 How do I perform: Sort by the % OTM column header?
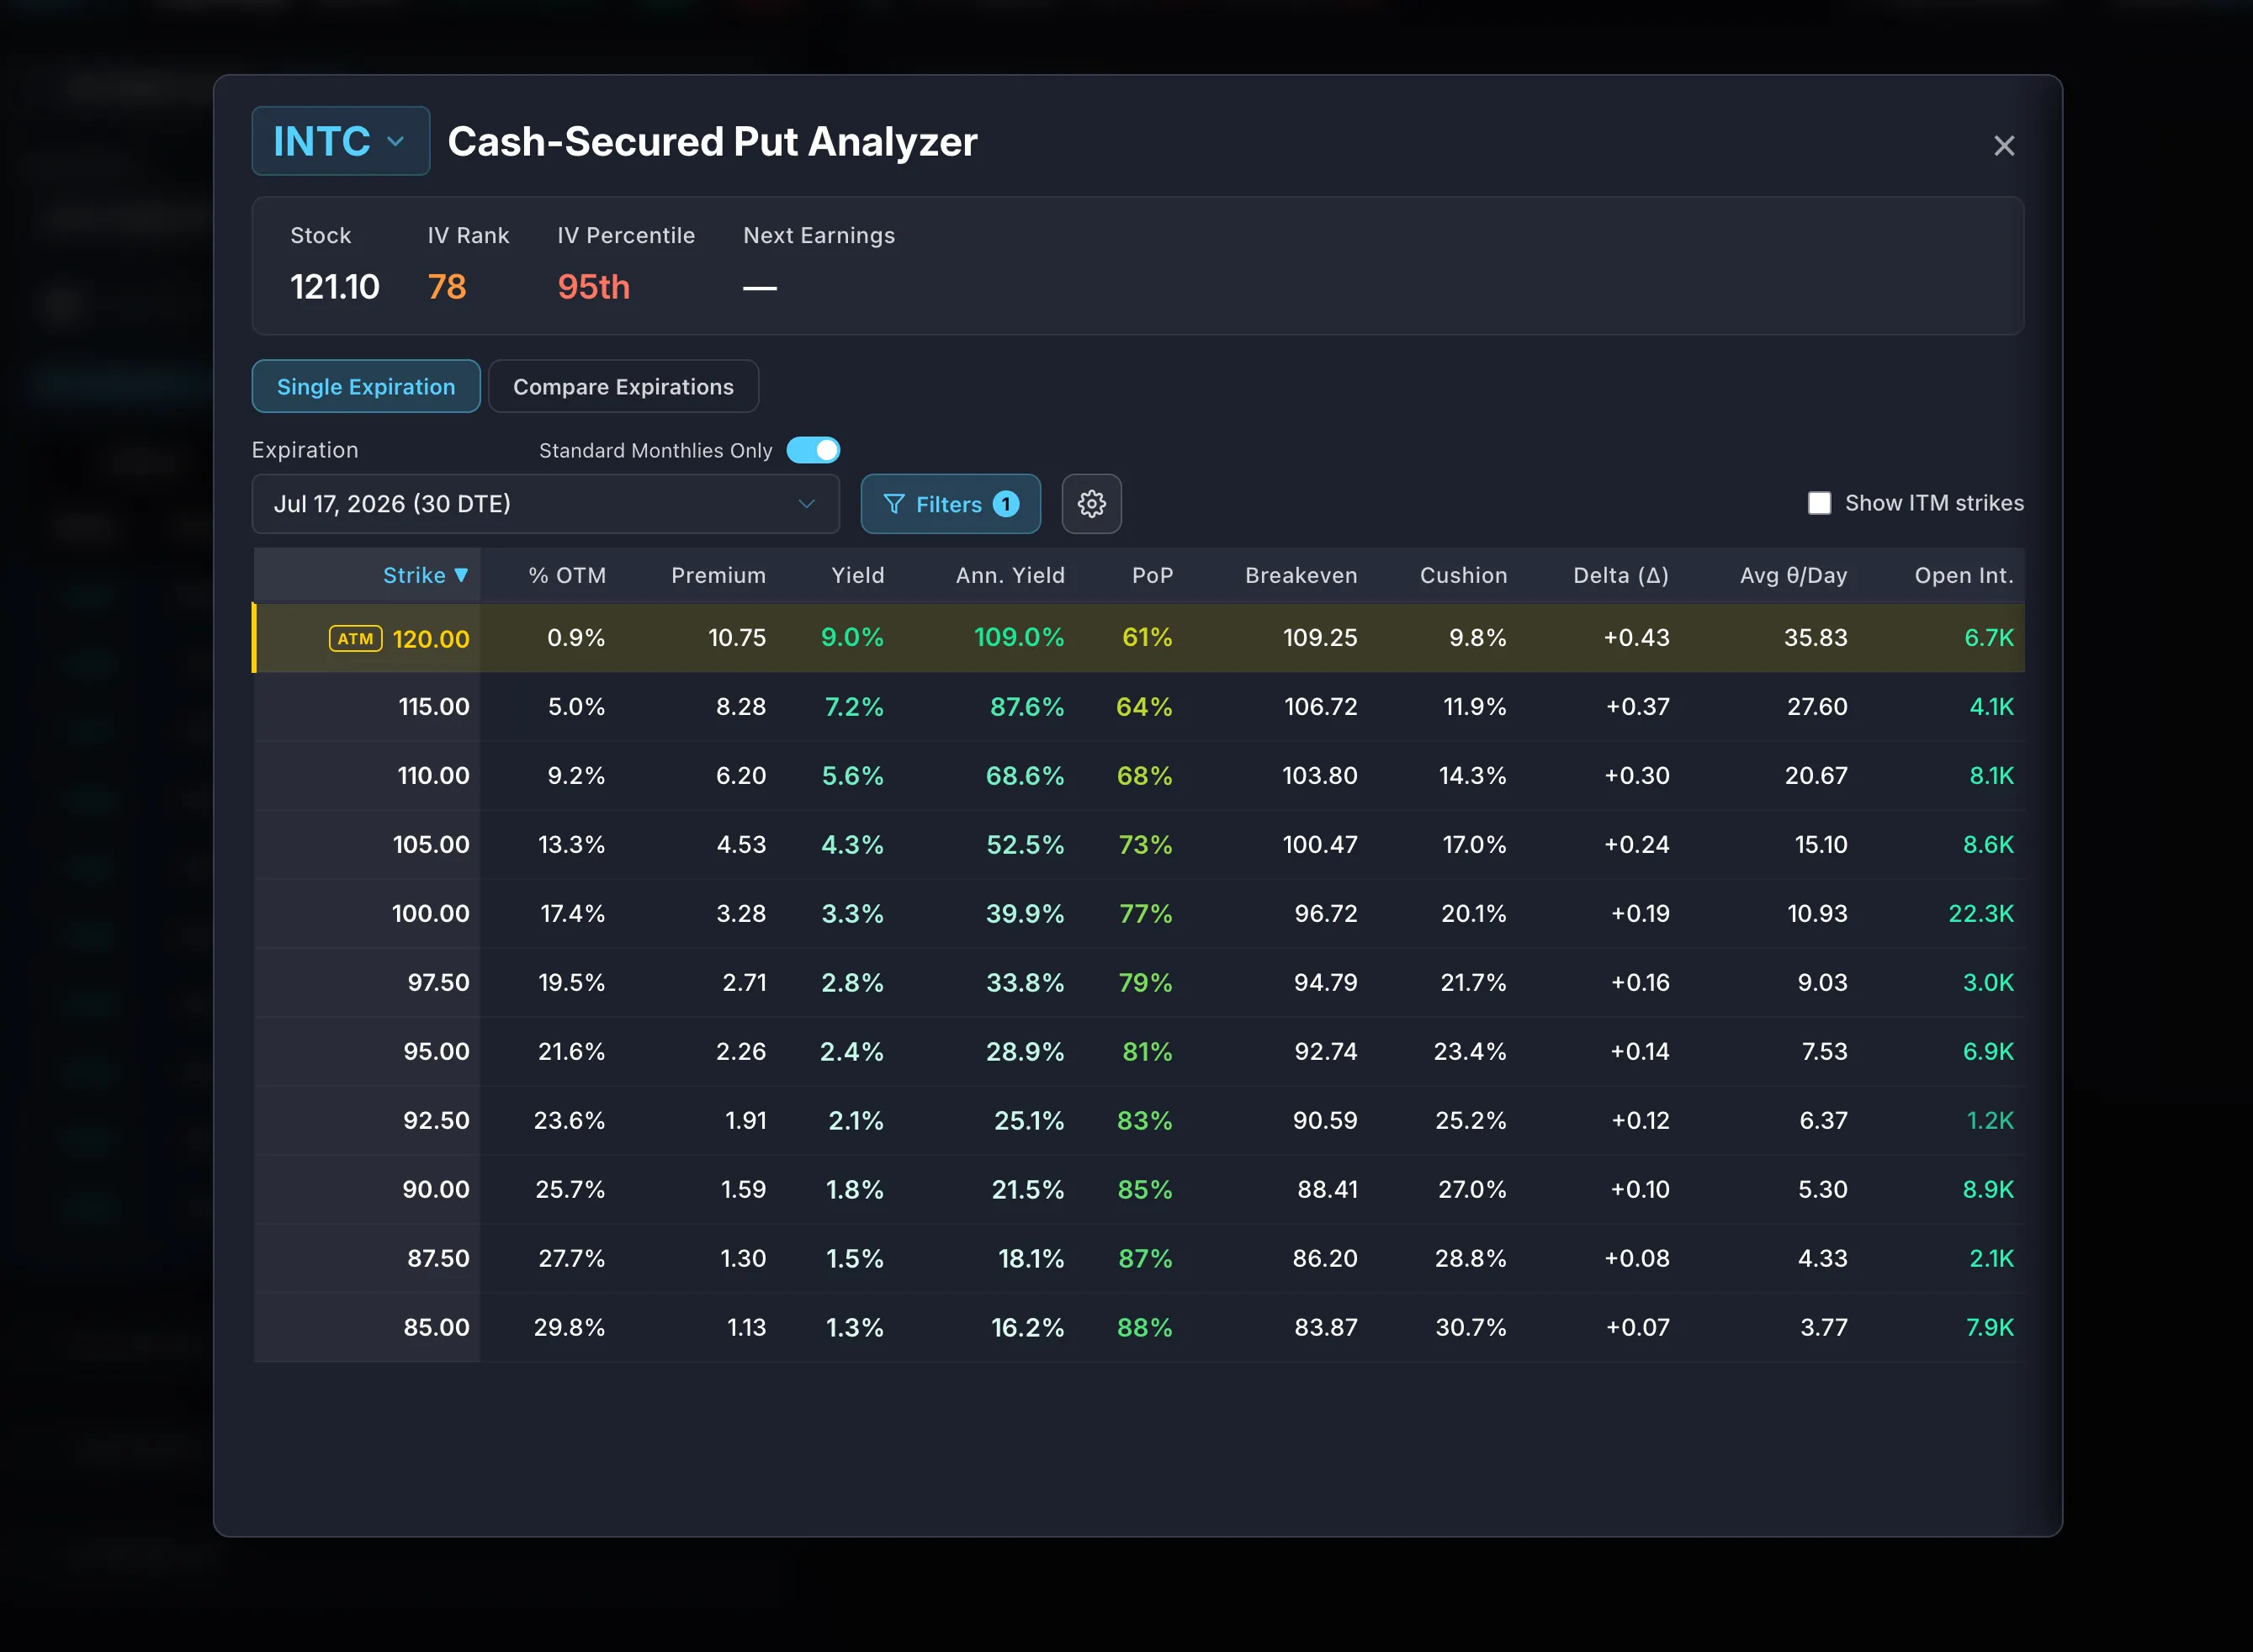click(567, 575)
